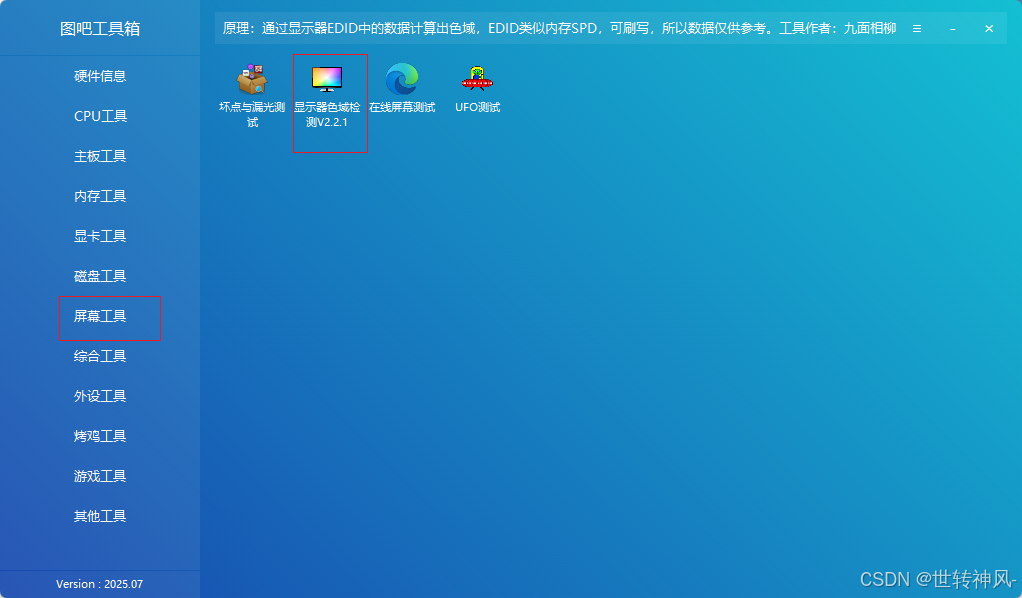Screen dimensions: 1022x598
Task: Close the 图吧工具箱 window
Action: (x=989, y=29)
